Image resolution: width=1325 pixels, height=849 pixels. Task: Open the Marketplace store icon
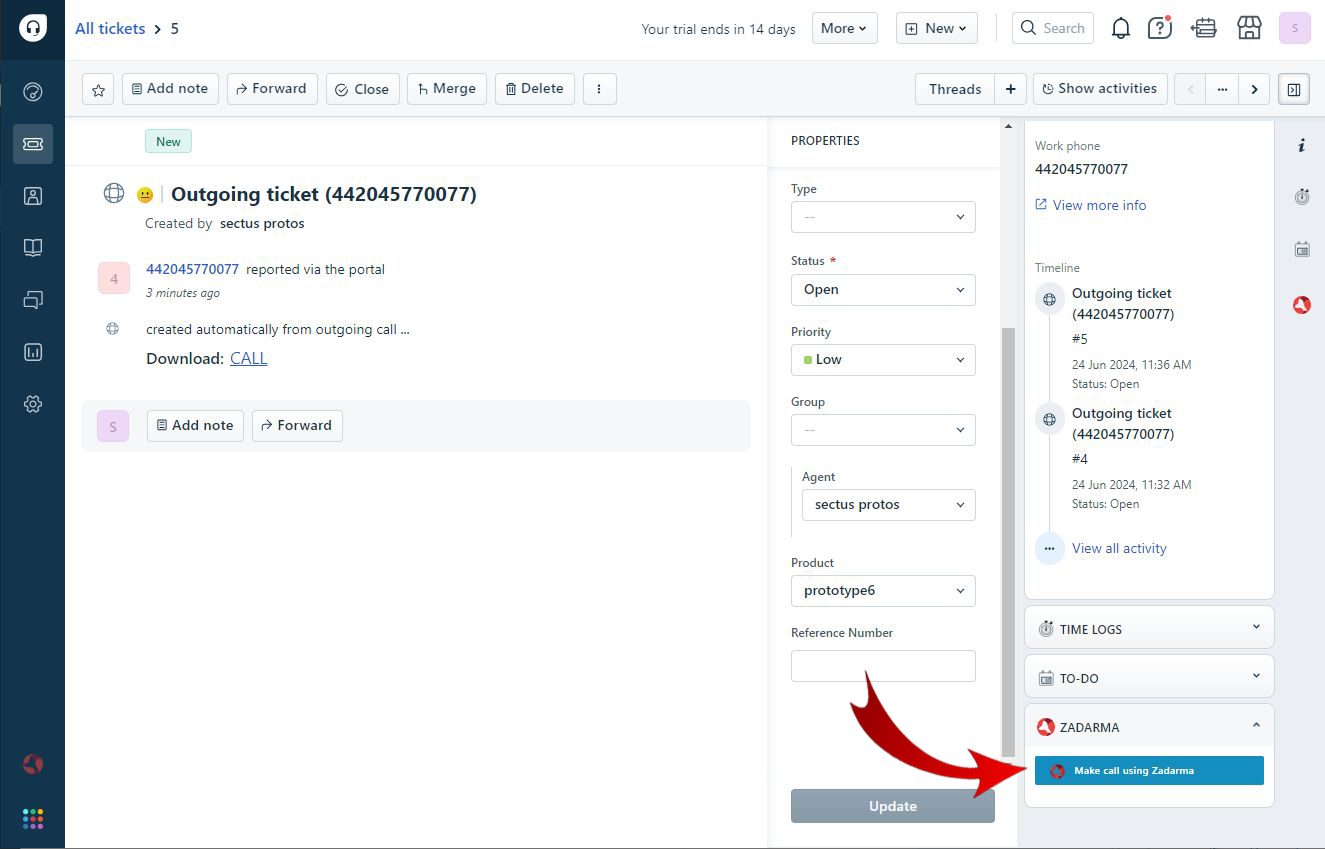1249,29
